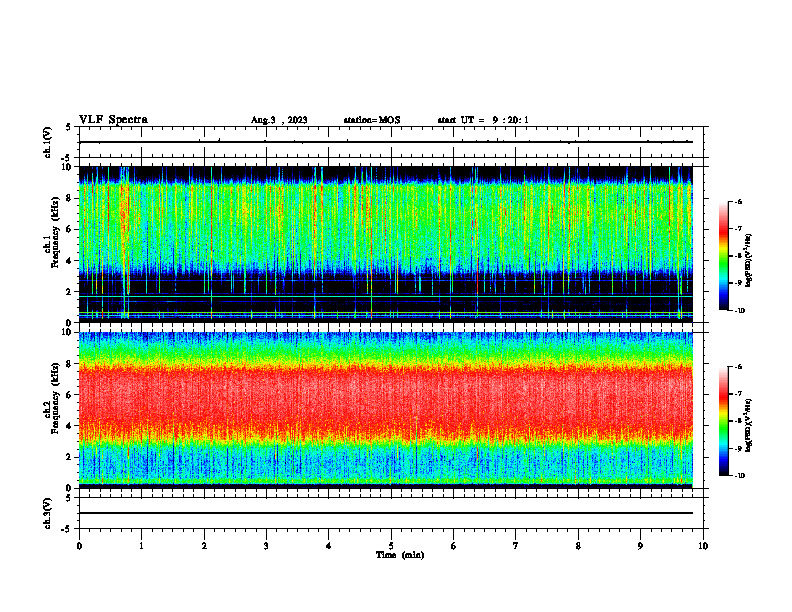Viewport: 792px width, 612px height.
Task: Click tick label "10" on the Time axis
Action: pos(703,546)
